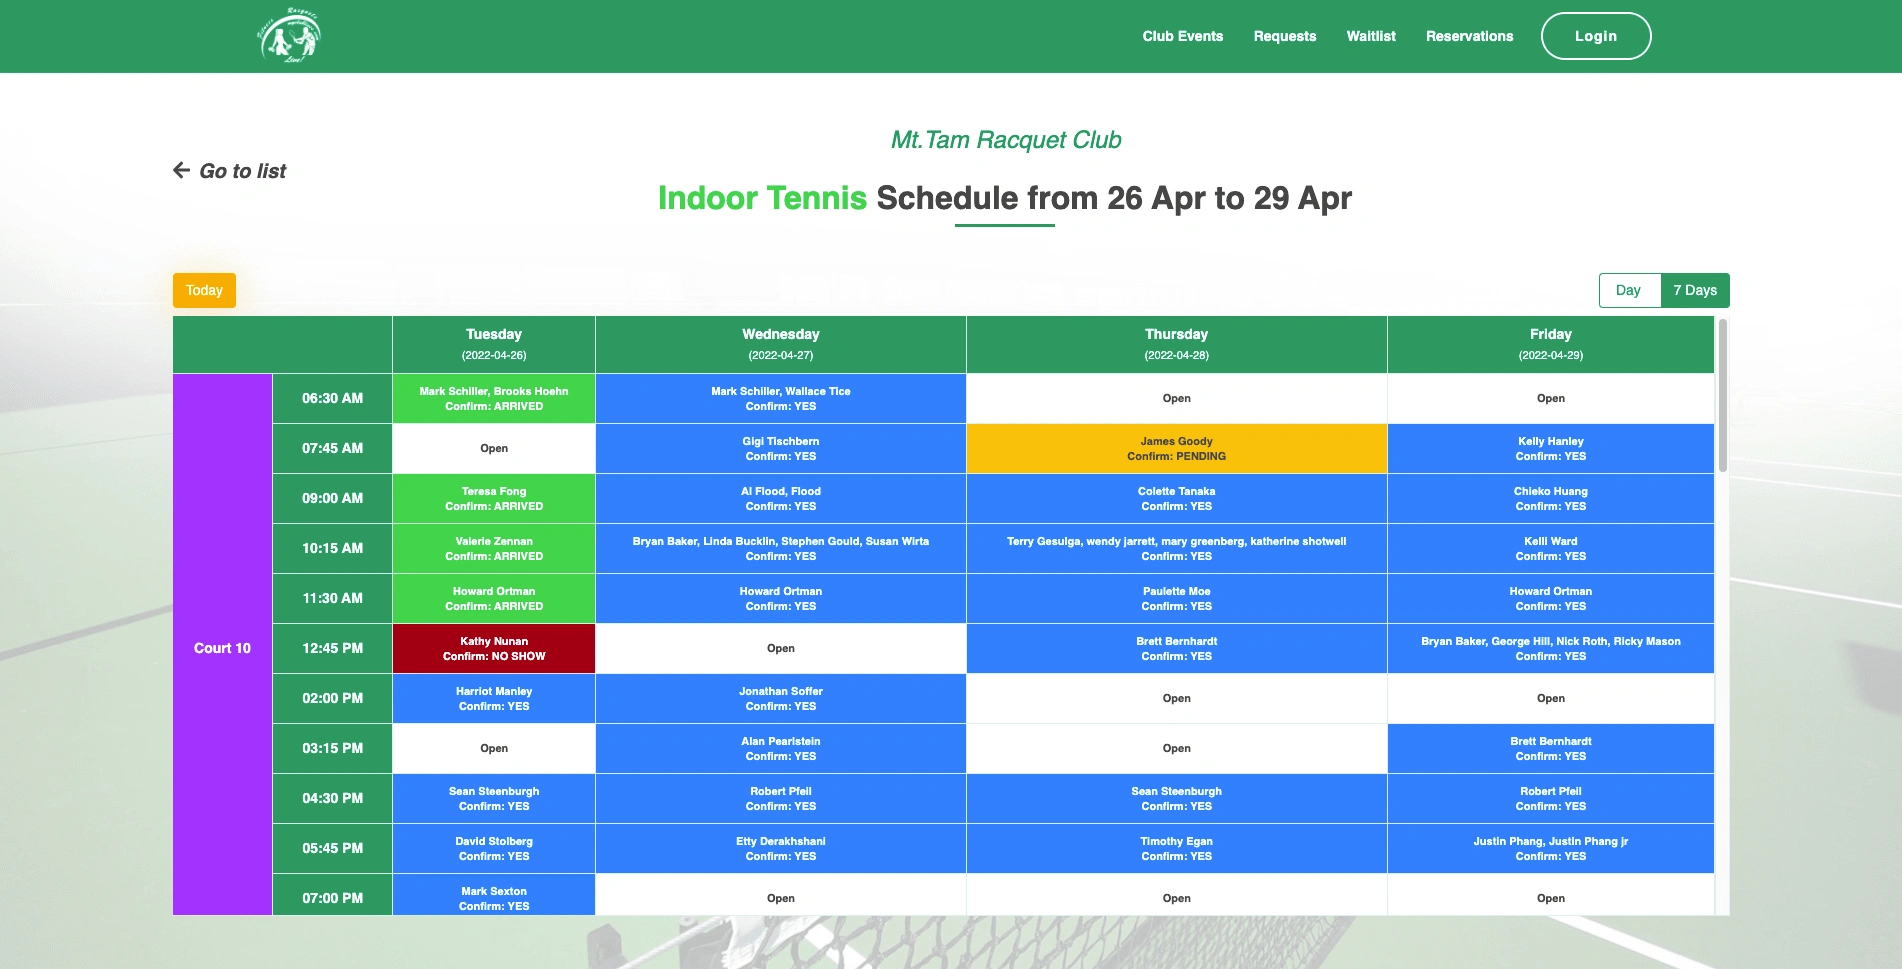Switch to 7 Days view
The image size is (1902, 969).
pos(1695,290)
